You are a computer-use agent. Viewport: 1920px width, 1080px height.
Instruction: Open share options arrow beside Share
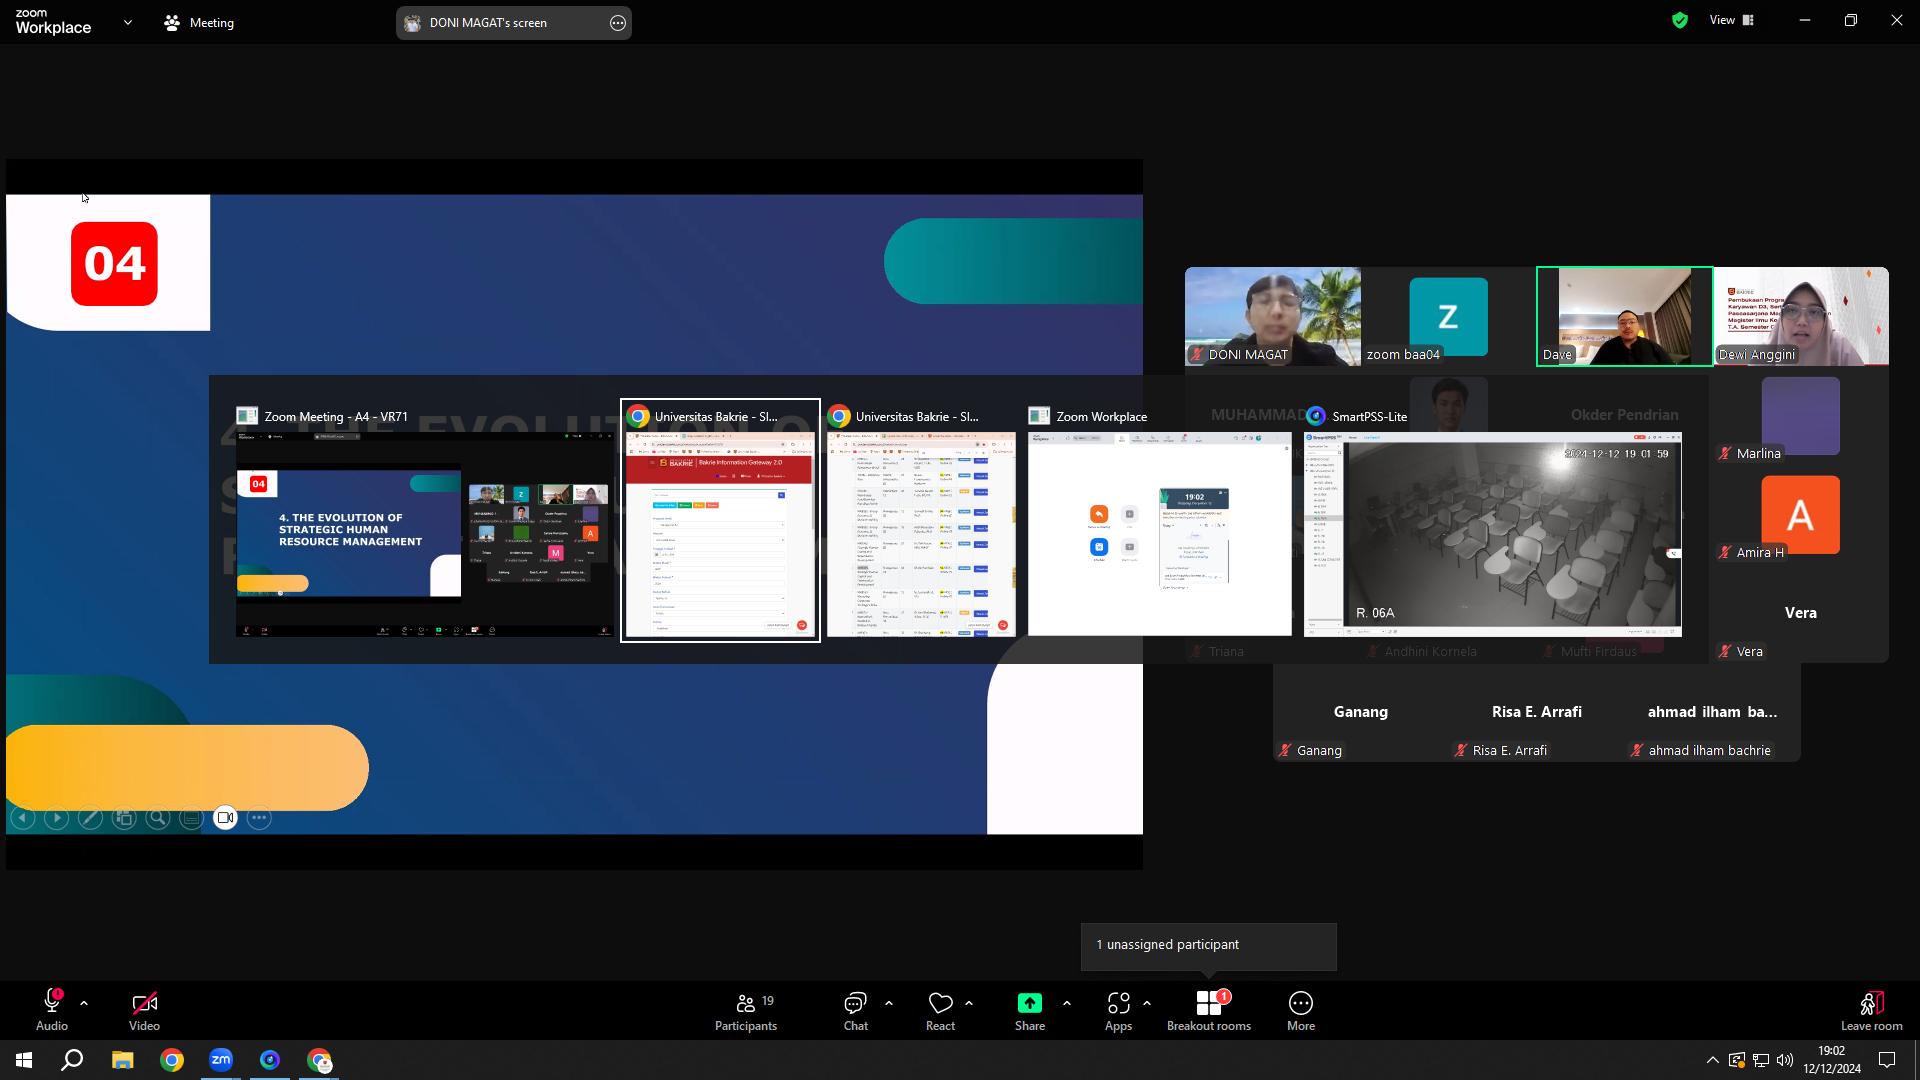pos(1067,1003)
